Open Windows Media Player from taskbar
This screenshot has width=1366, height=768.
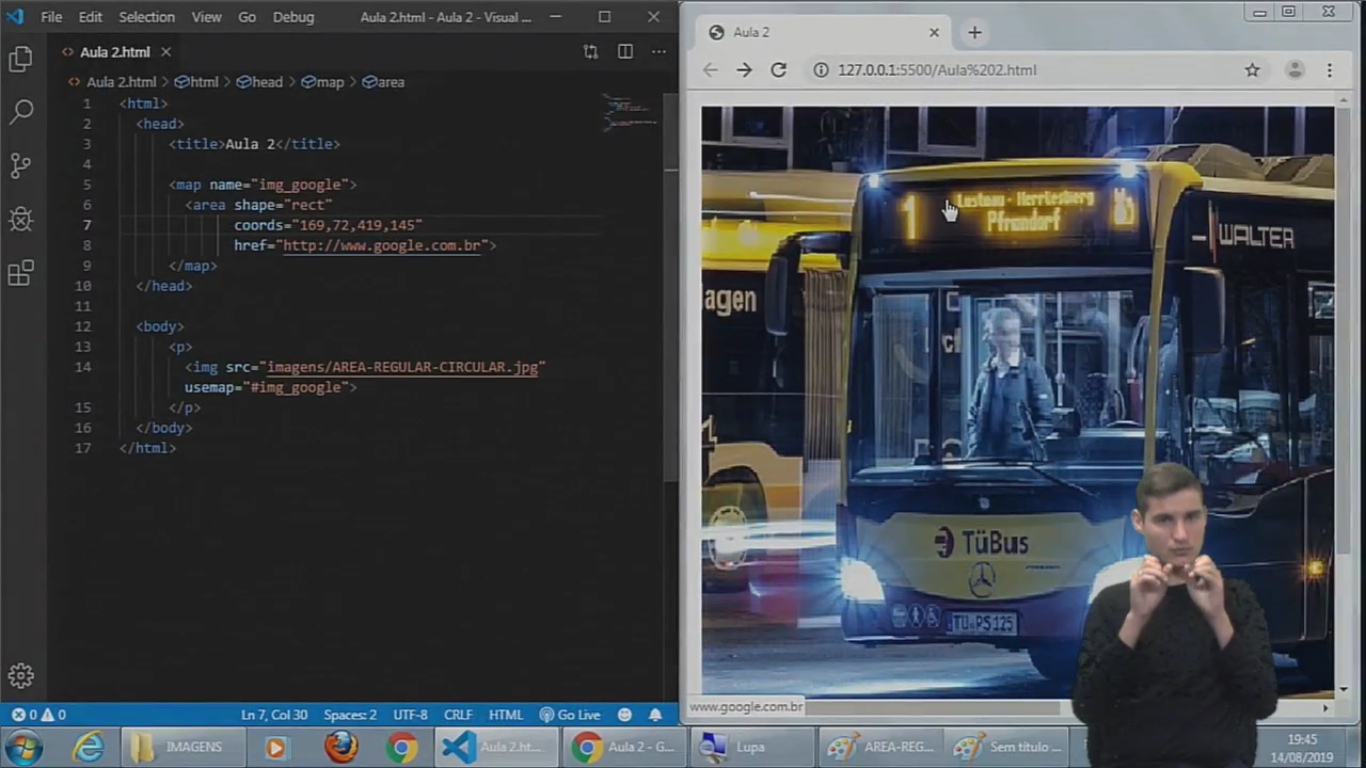coord(275,747)
